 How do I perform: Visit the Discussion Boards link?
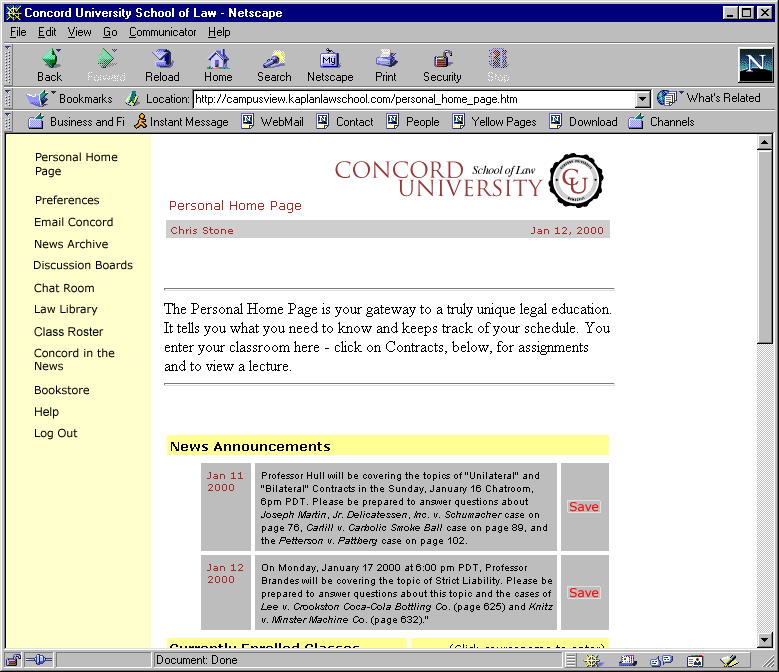[83, 265]
